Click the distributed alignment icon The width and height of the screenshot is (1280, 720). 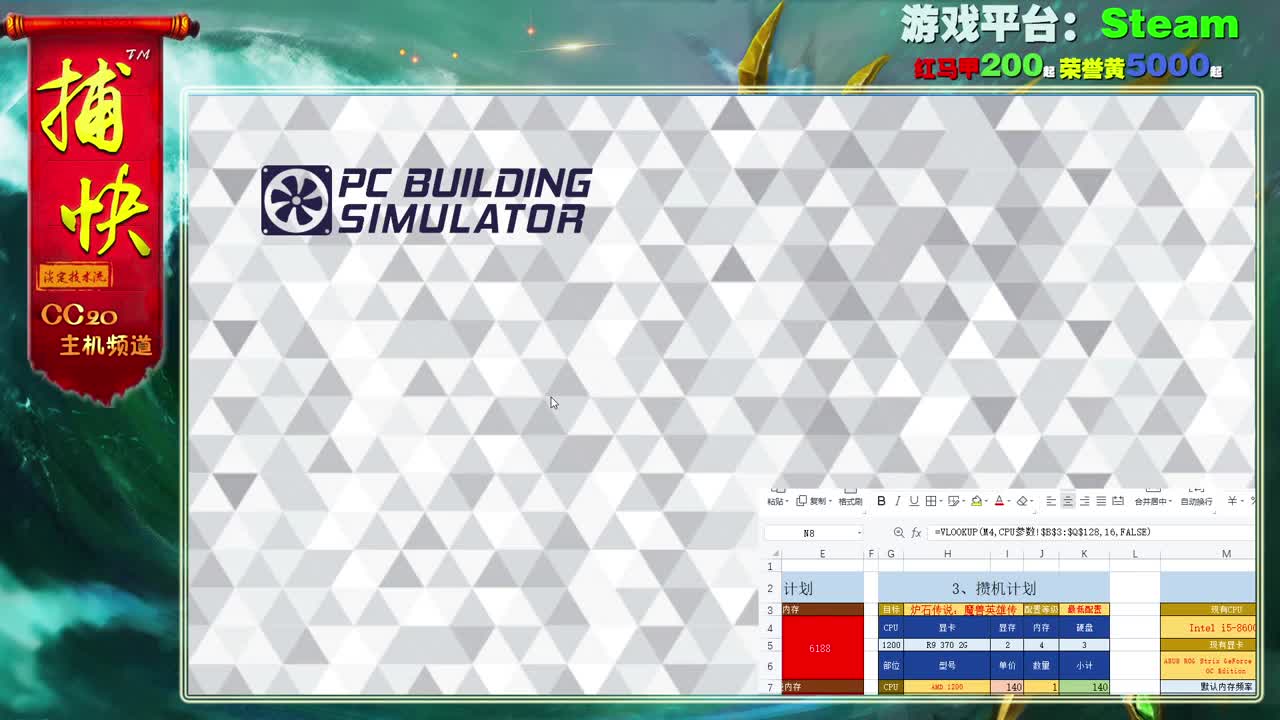[x=1118, y=501]
